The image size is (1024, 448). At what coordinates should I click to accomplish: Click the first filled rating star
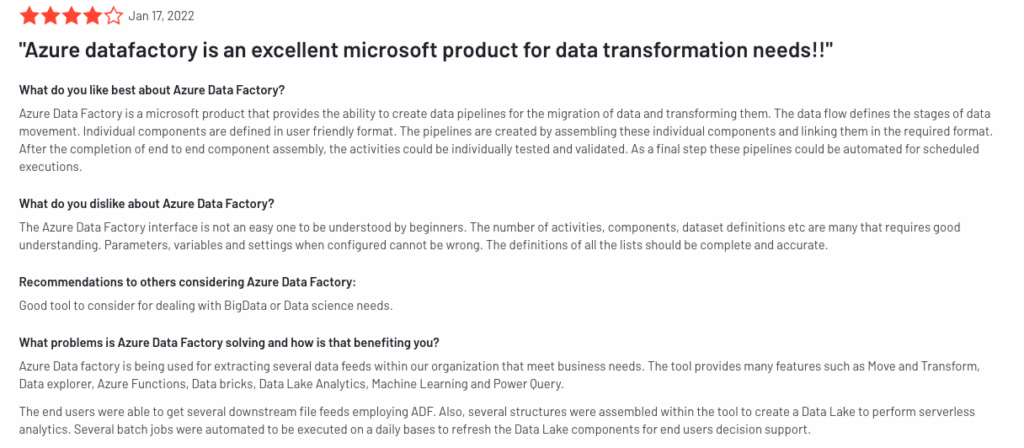coord(29,15)
